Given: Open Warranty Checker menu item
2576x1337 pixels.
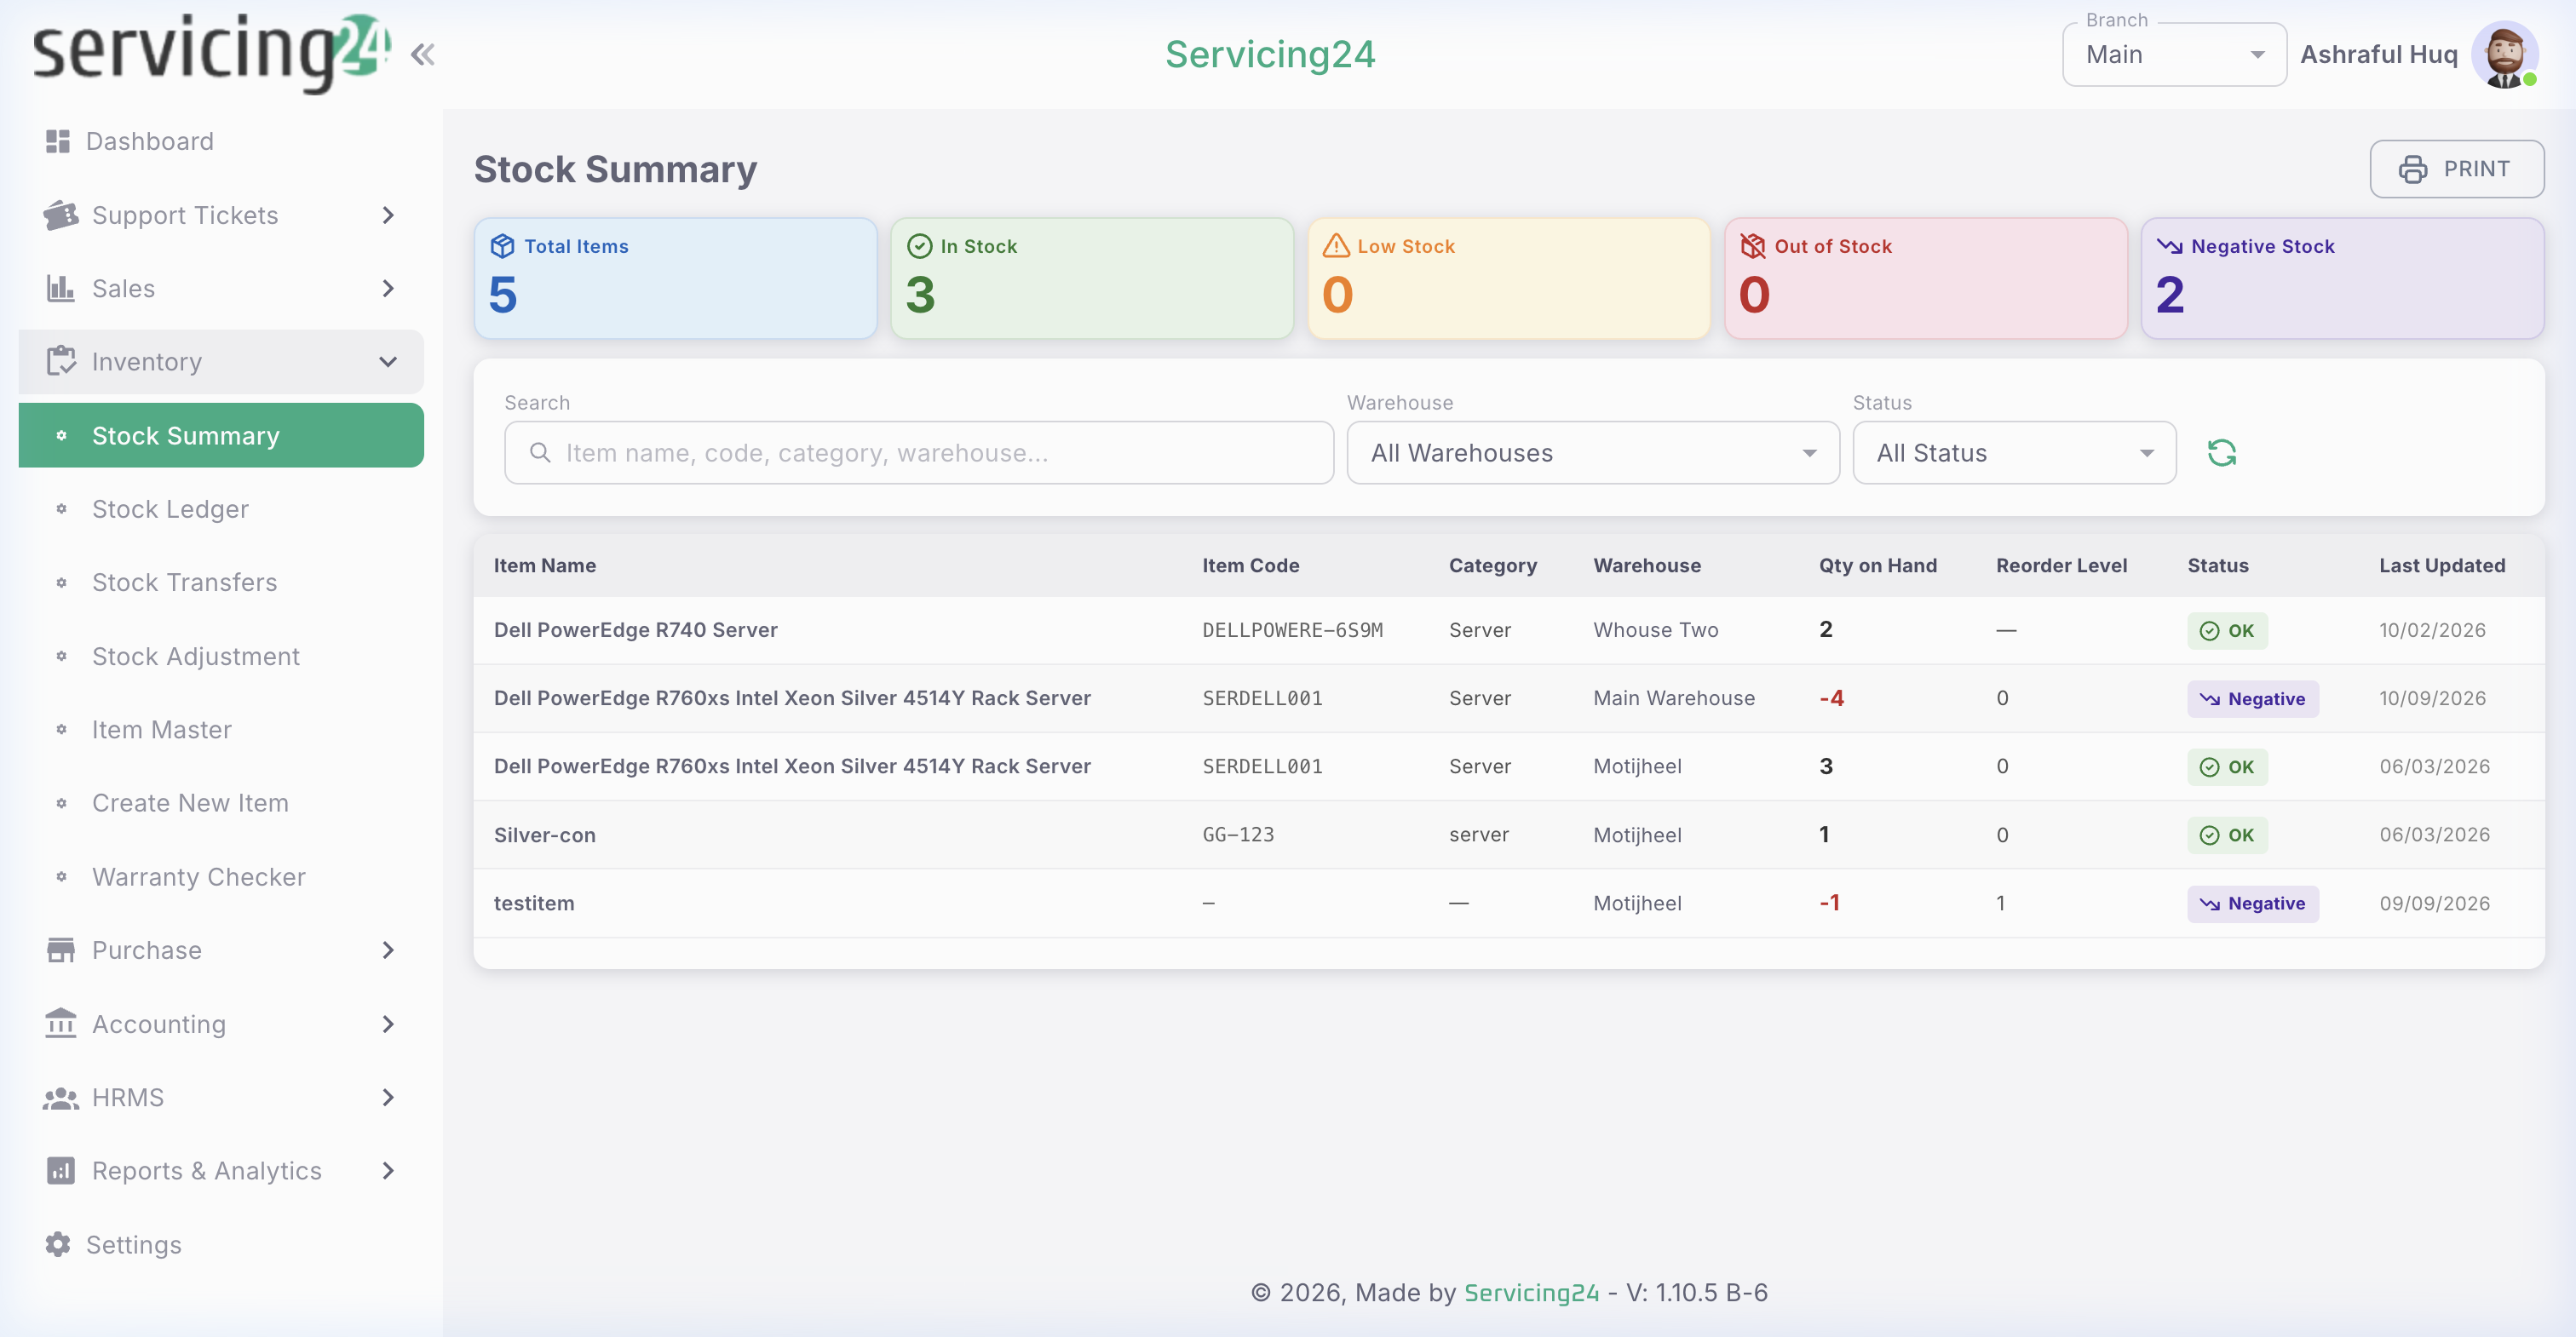Looking at the screenshot, I should (x=221, y=876).
